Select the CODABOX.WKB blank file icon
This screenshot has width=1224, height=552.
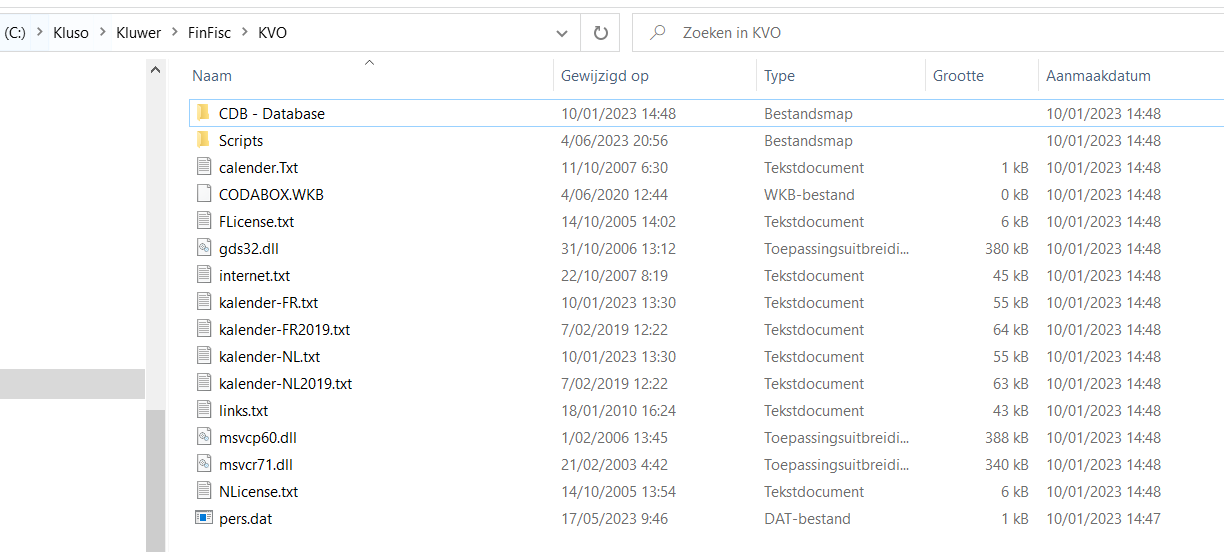pos(203,194)
